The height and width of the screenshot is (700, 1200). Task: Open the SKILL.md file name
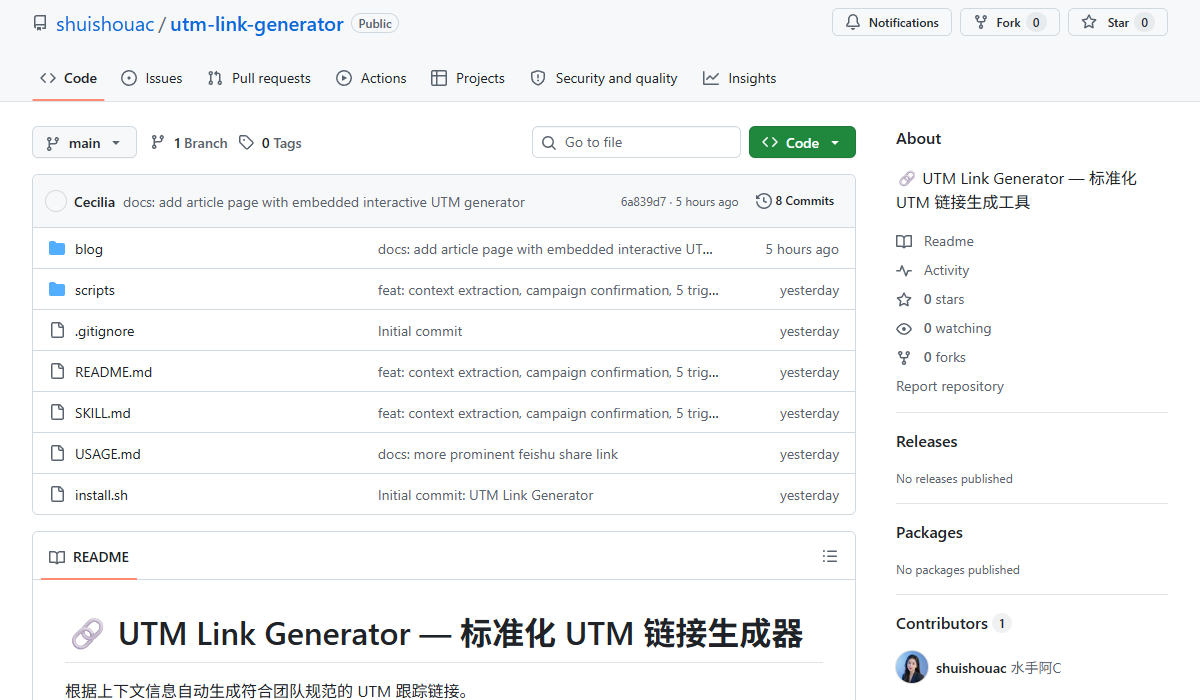pos(103,413)
